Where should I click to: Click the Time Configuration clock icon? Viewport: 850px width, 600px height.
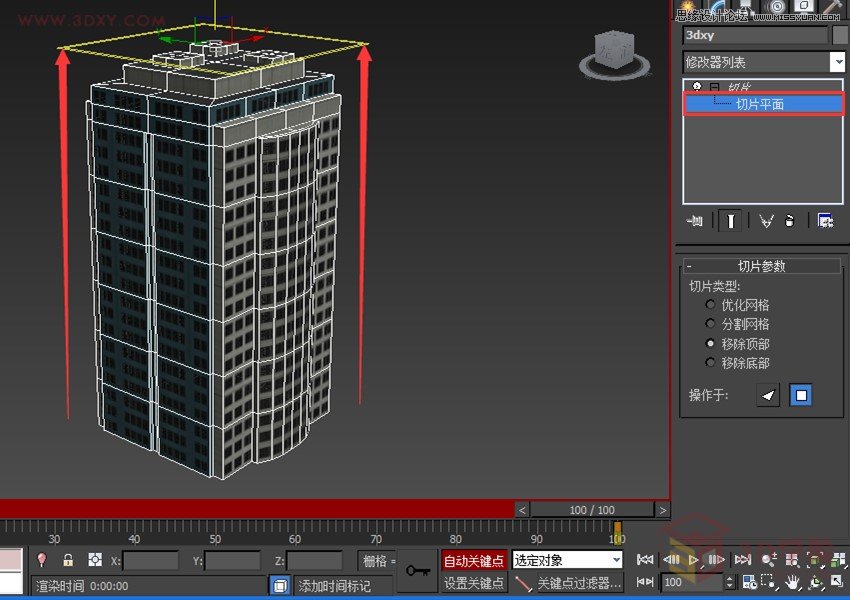click(750, 582)
